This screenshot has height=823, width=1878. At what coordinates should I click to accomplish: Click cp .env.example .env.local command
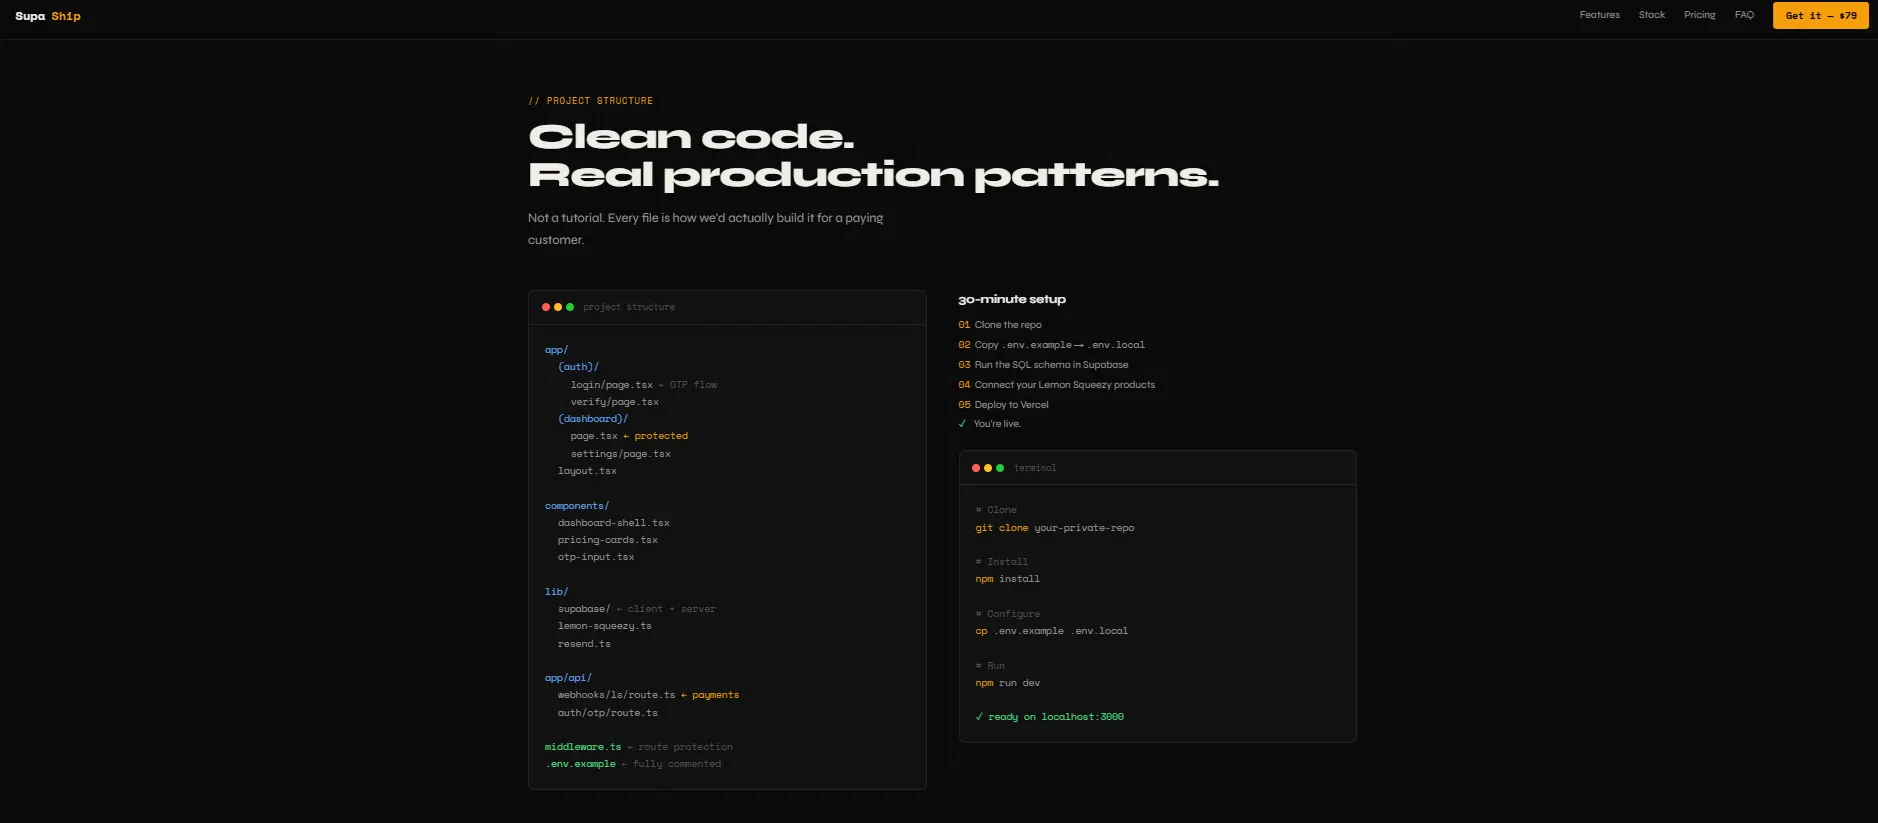[x=1051, y=631]
